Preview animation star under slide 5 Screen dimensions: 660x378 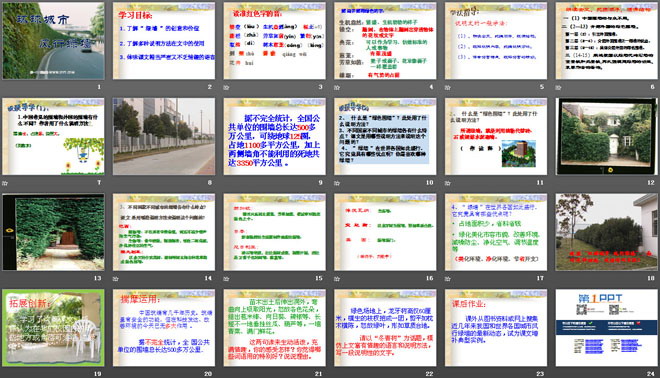448,88
